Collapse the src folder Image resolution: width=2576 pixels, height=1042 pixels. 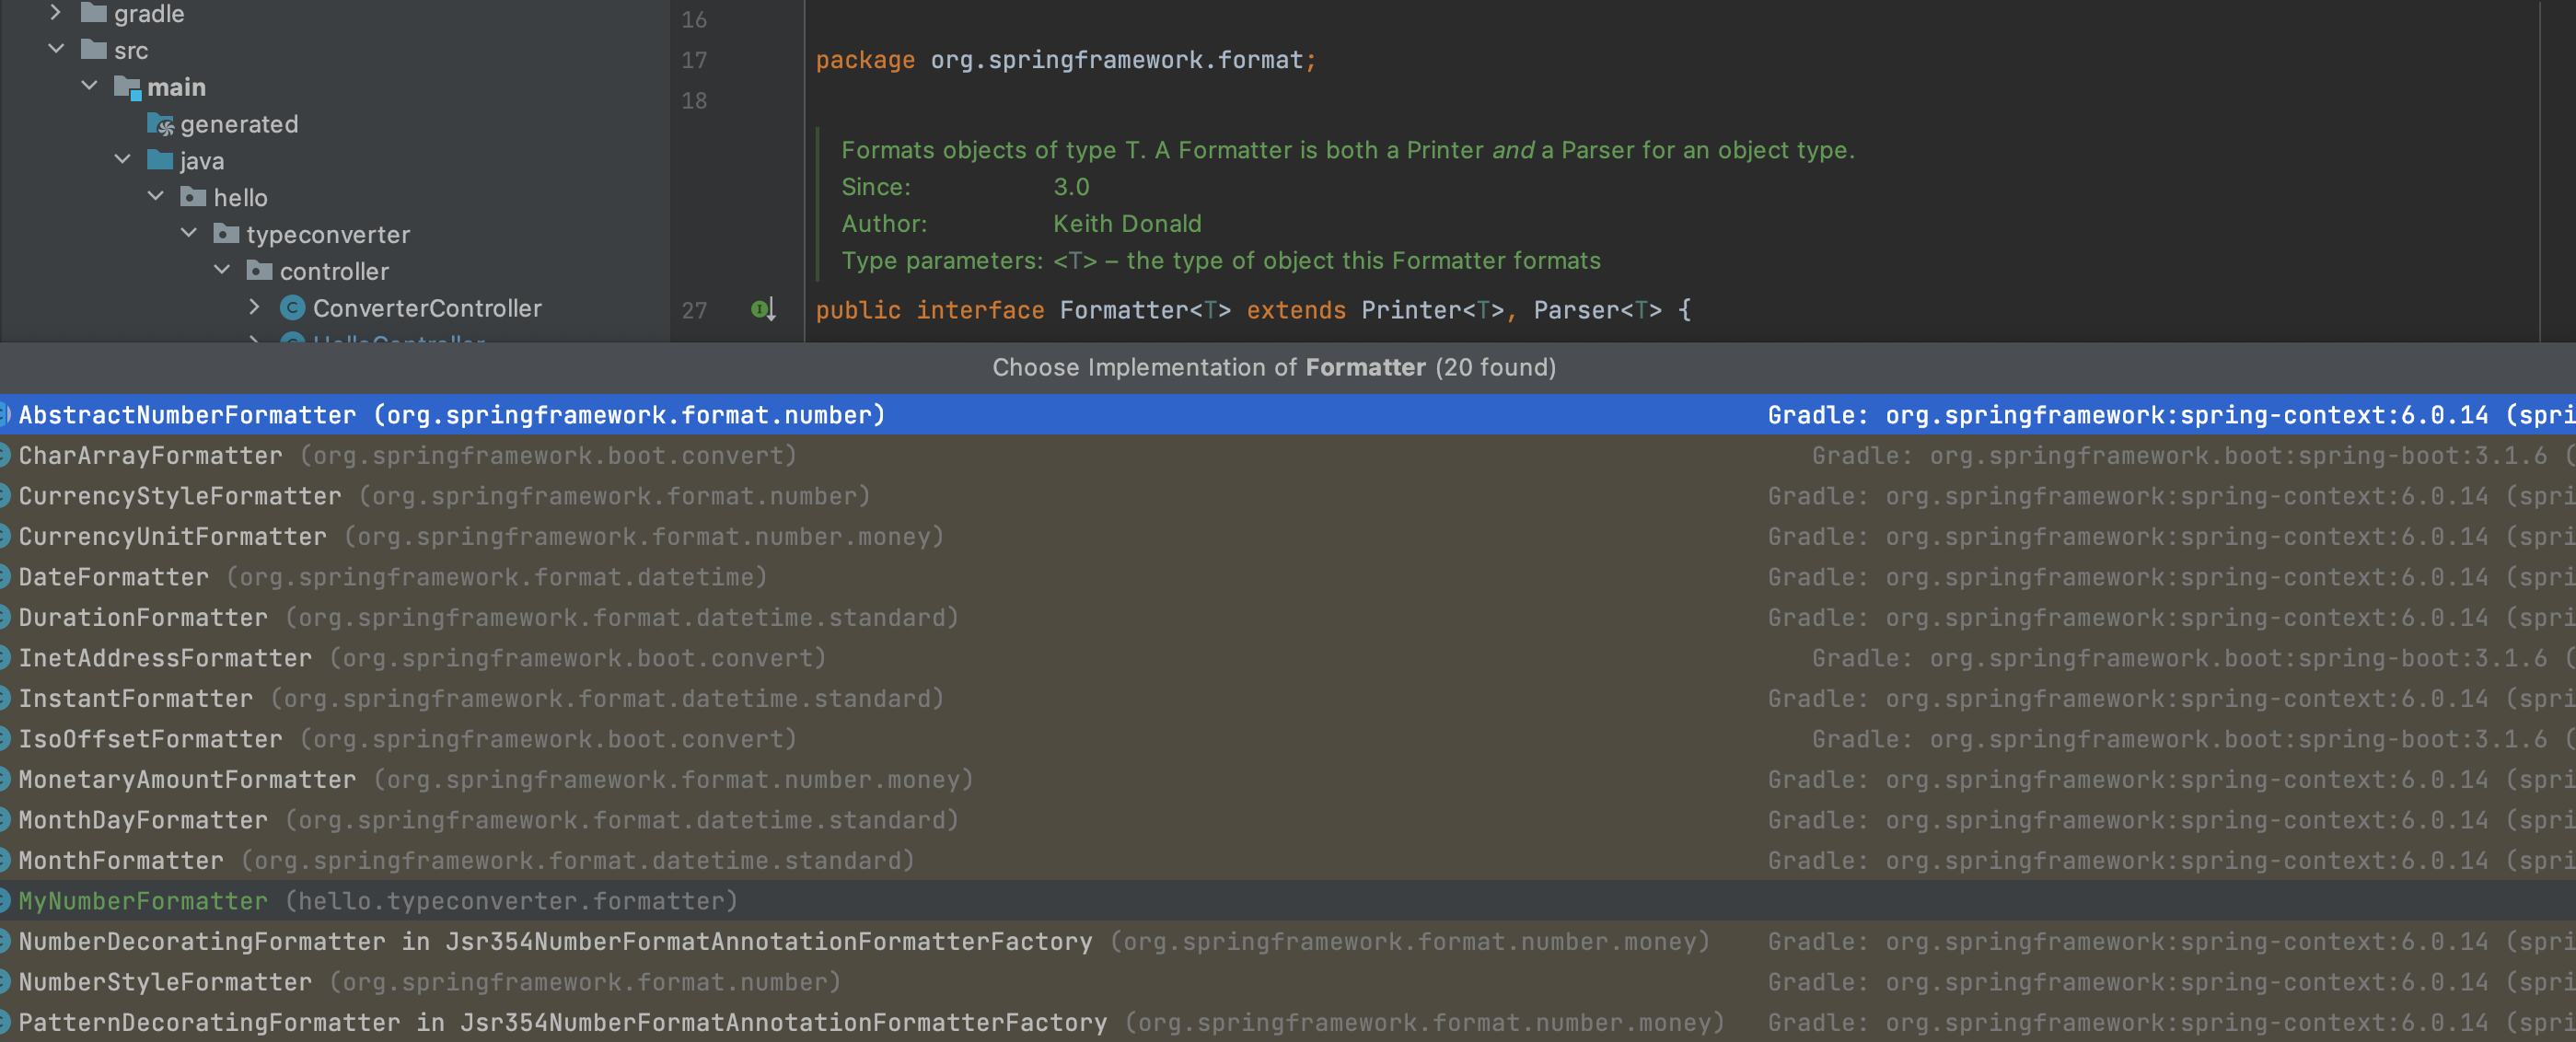point(56,49)
